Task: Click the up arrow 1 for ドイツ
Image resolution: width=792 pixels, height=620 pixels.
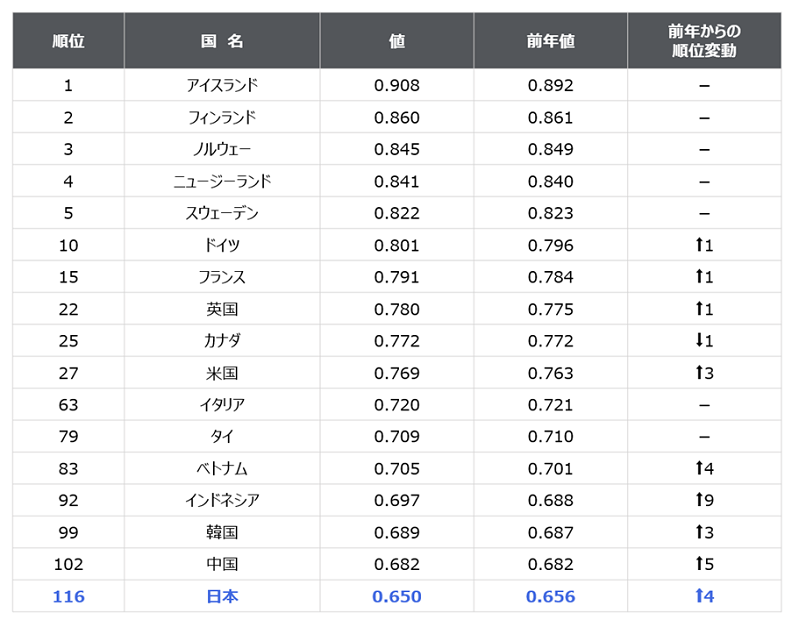Action: pos(704,245)
